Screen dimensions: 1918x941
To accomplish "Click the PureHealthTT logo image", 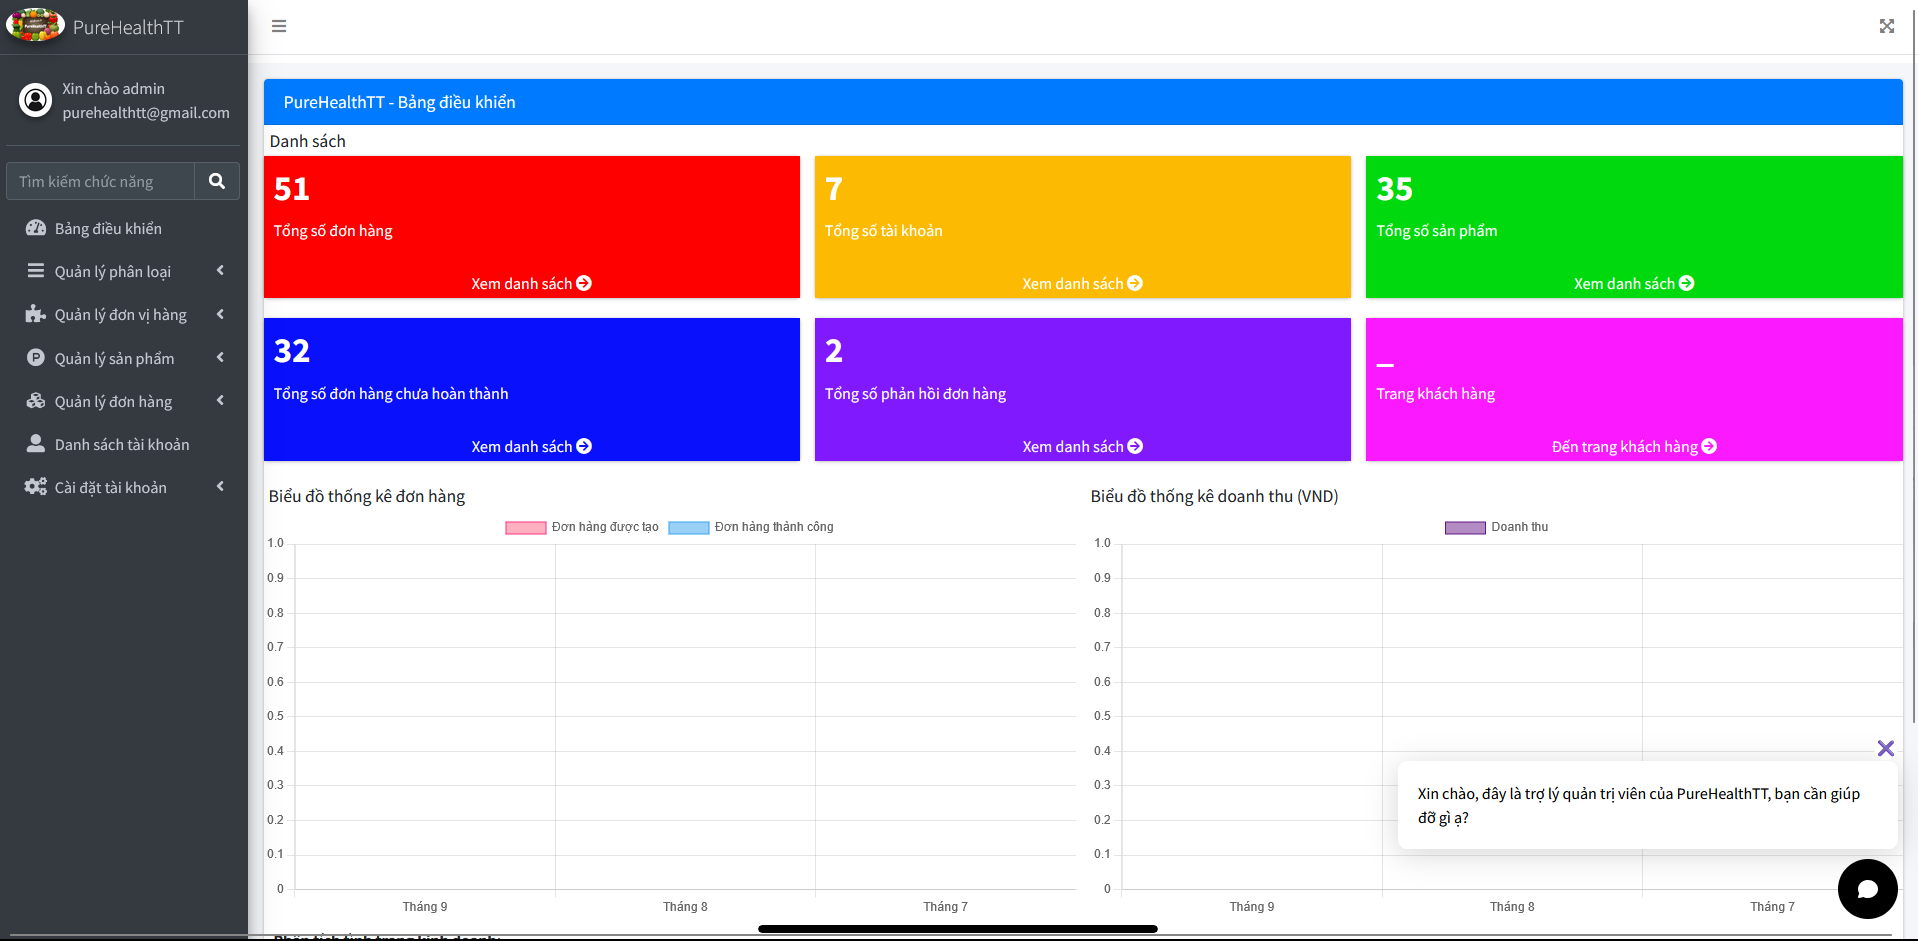I will click(35, 25).
